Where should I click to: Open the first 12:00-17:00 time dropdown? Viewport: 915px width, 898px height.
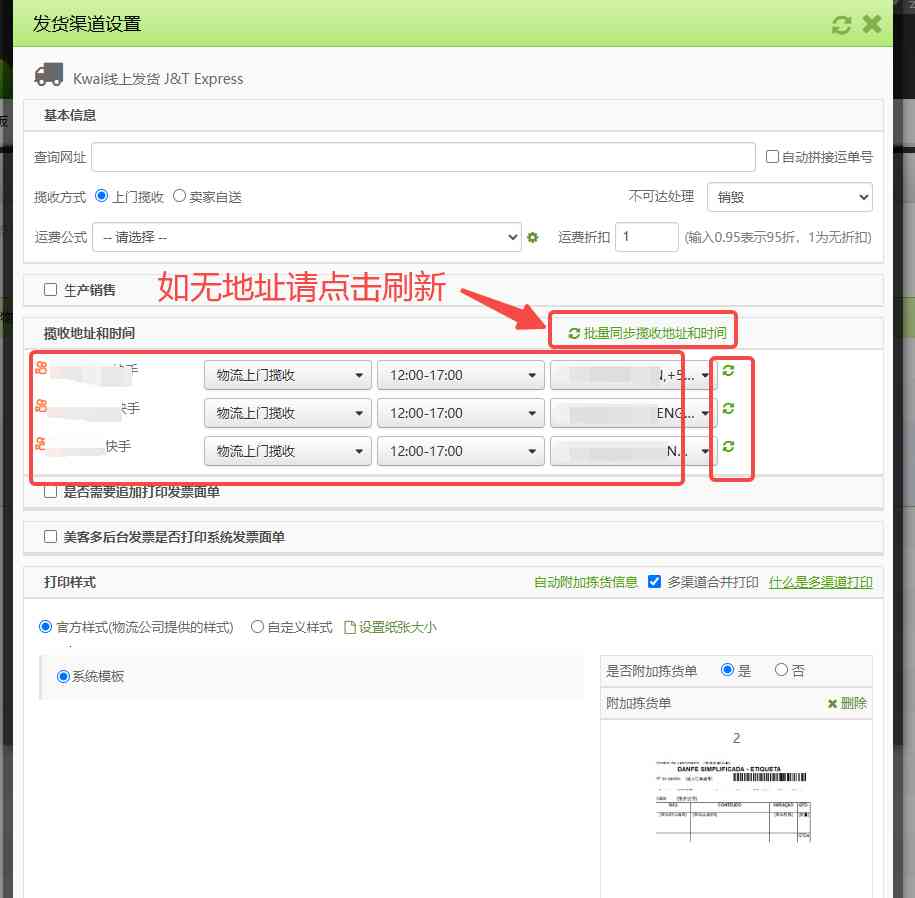tap(460, 375)
